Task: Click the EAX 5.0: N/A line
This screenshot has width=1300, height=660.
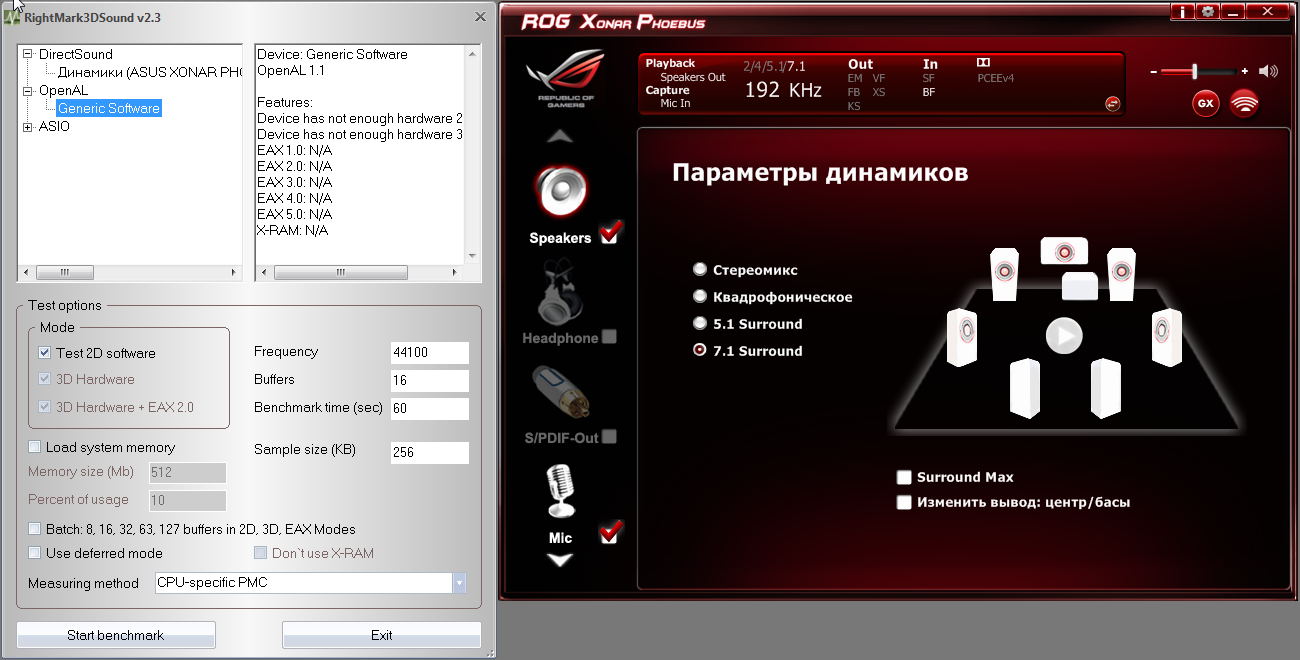Action: (294, 214)
